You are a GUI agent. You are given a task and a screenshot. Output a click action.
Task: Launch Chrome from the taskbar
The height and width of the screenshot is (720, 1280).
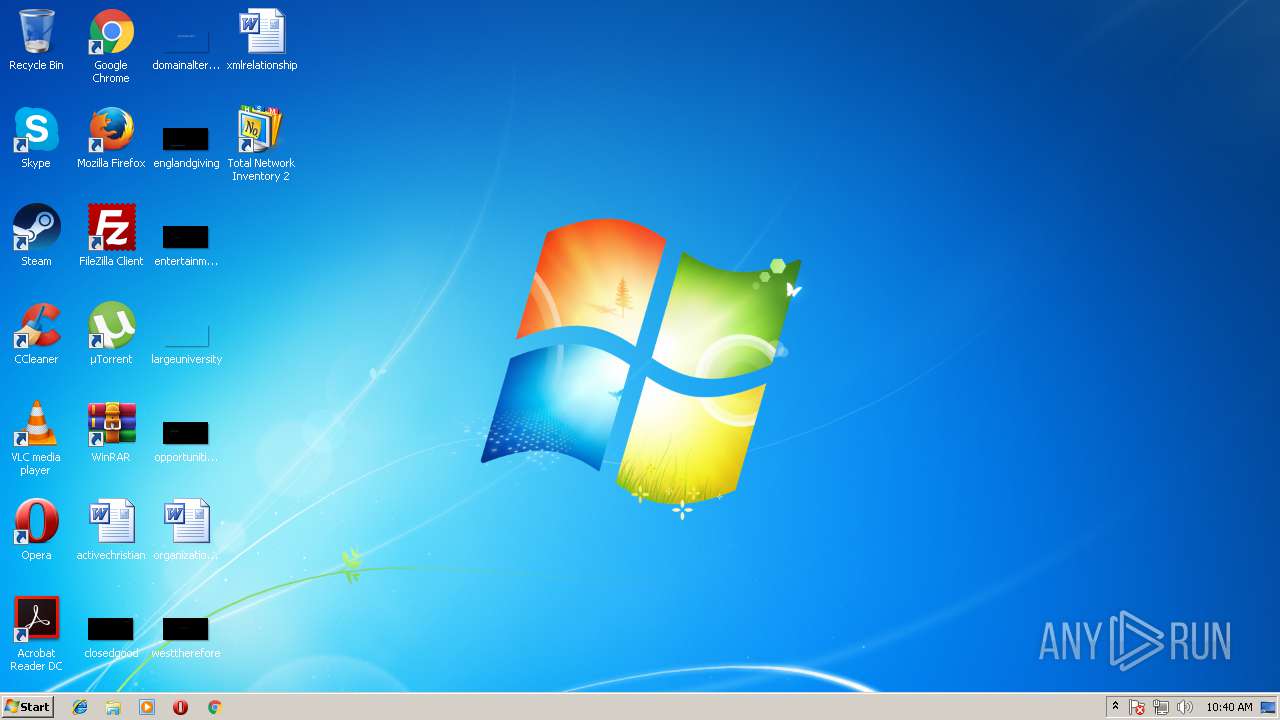click(214, 707)
